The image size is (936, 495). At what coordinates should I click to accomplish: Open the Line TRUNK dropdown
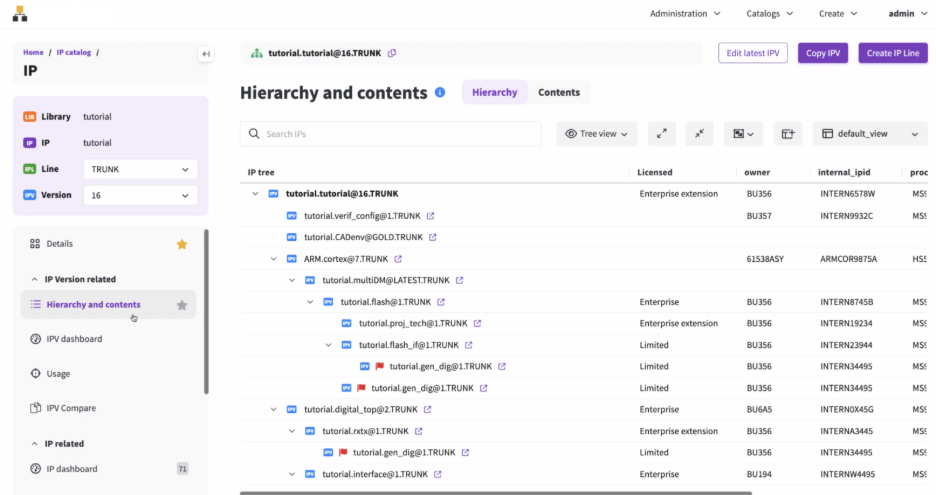pyautogui.click(x=138, y=169)
